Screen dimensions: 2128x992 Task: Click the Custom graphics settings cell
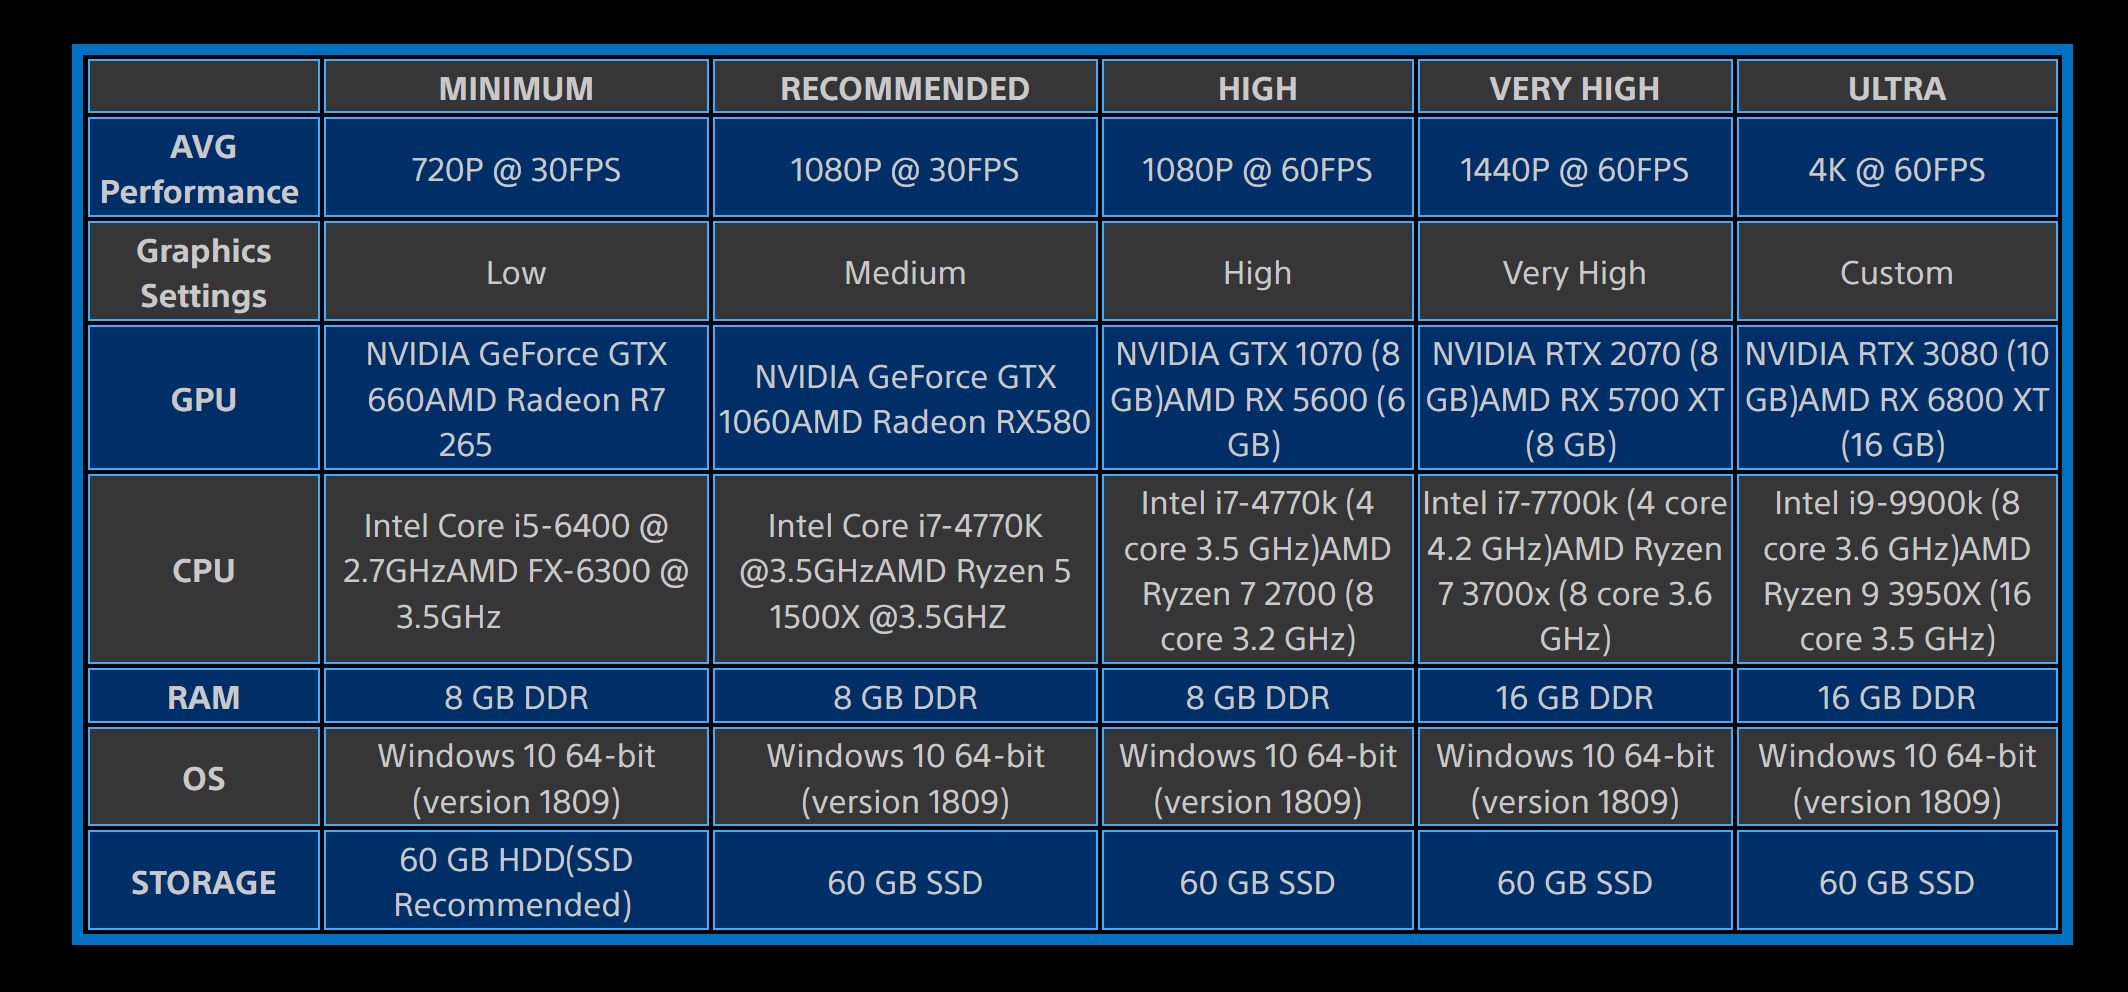click(x=1896, y=273)
